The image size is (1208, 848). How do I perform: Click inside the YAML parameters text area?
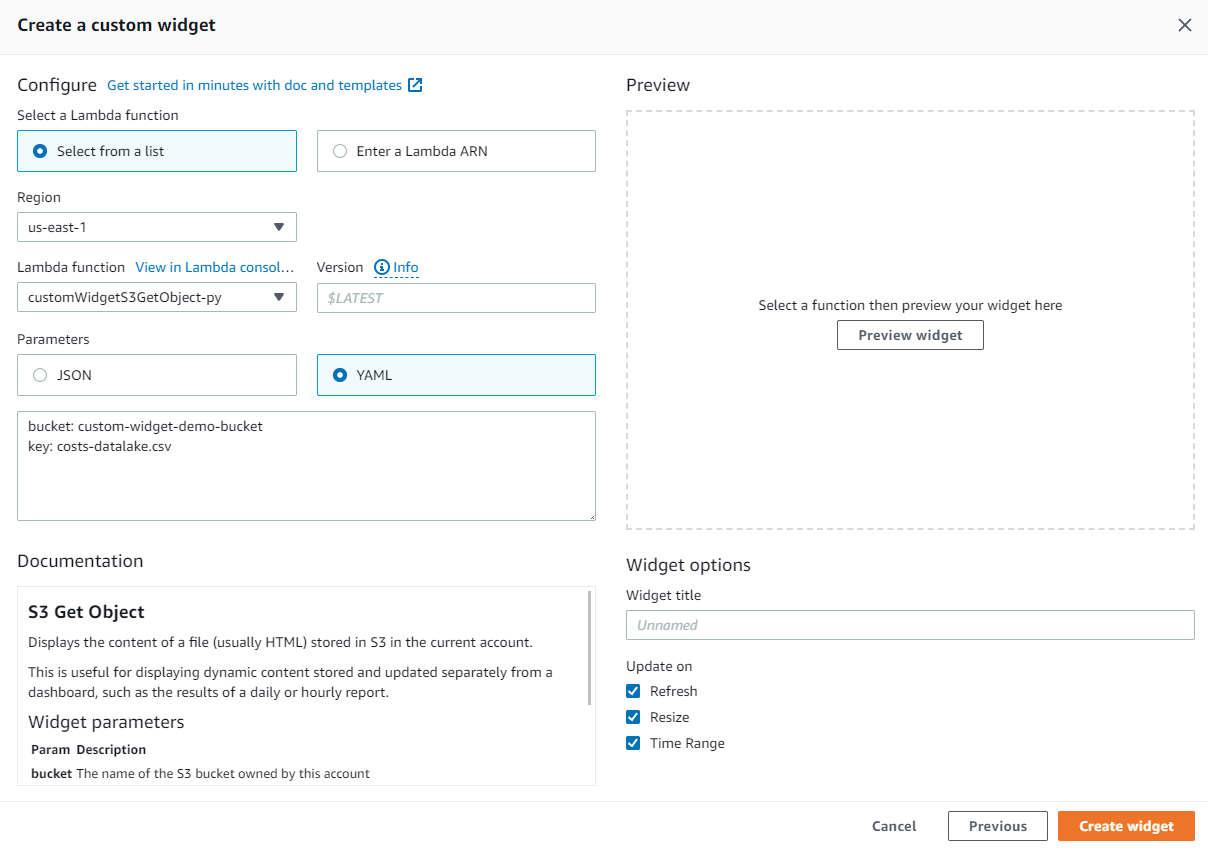coord(307,465)
